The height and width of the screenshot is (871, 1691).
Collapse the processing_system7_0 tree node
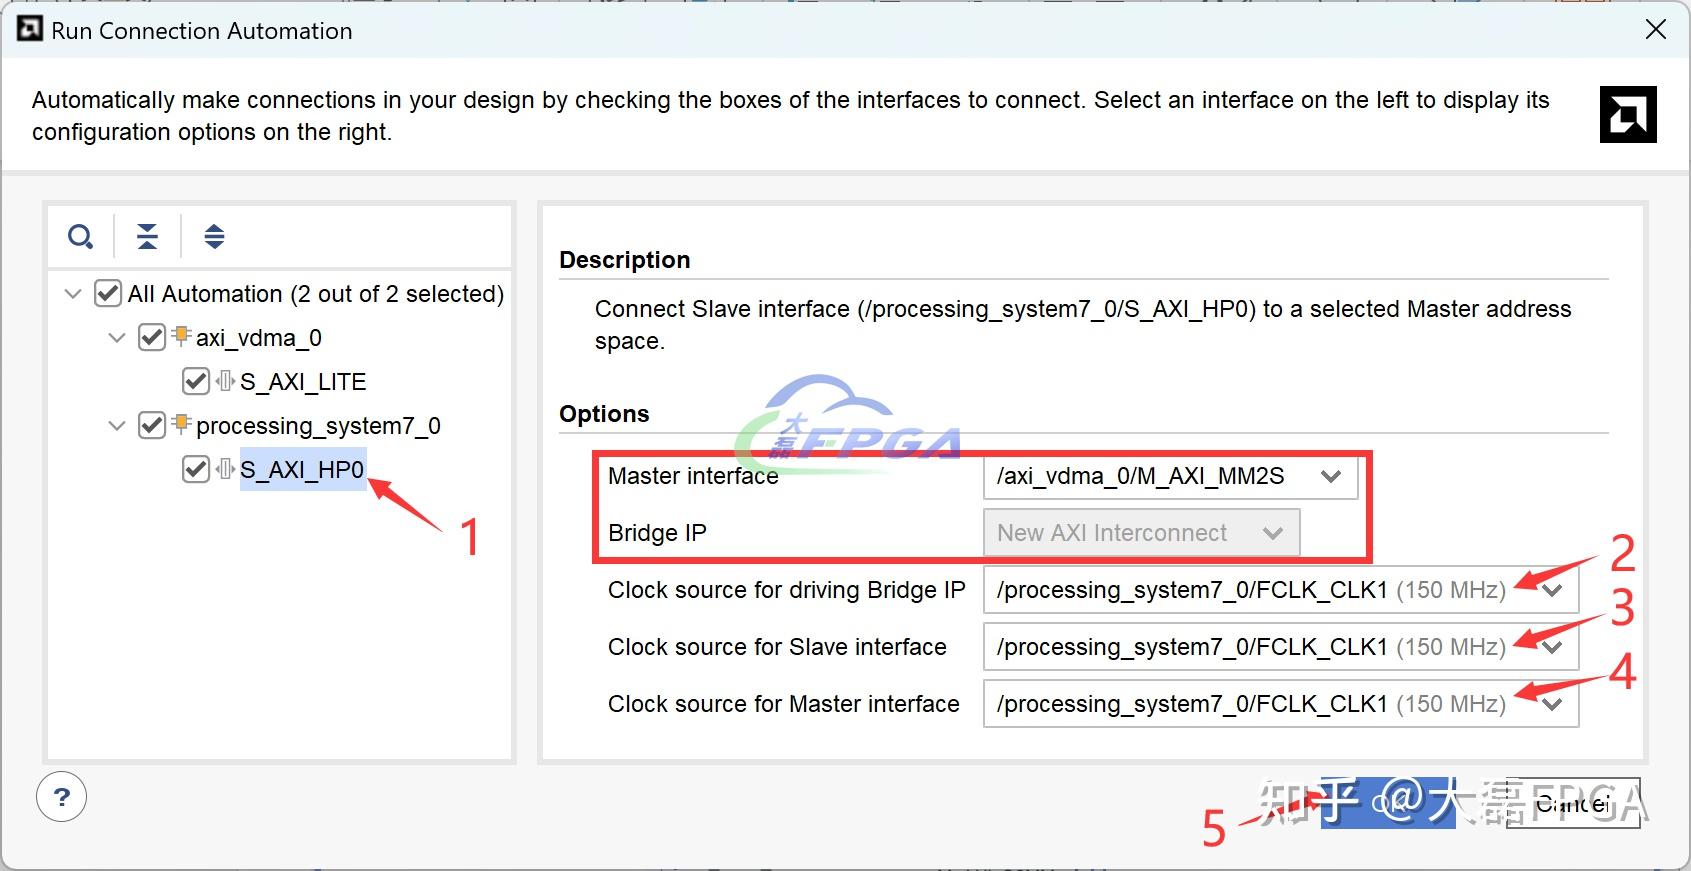click(117, 426)
